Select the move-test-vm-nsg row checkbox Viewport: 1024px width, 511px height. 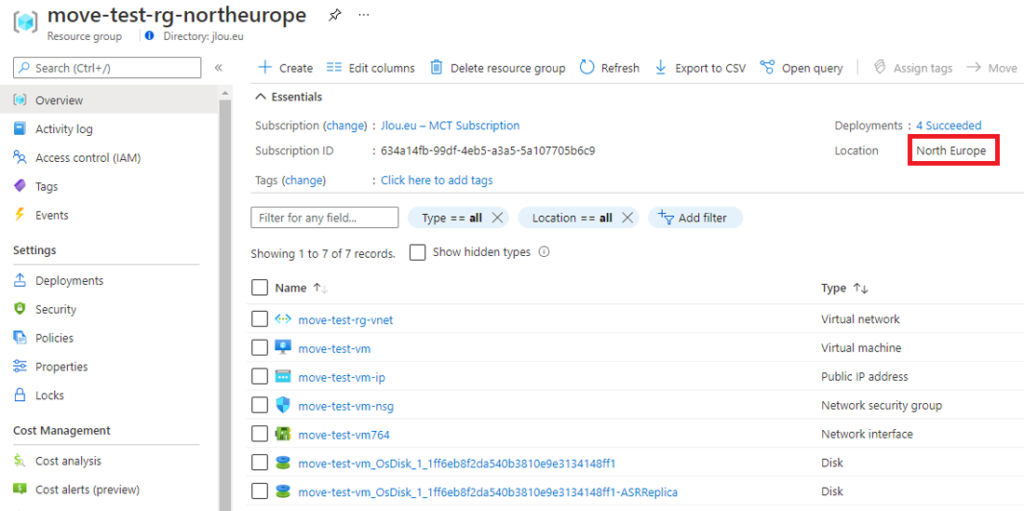pos(259,406)
